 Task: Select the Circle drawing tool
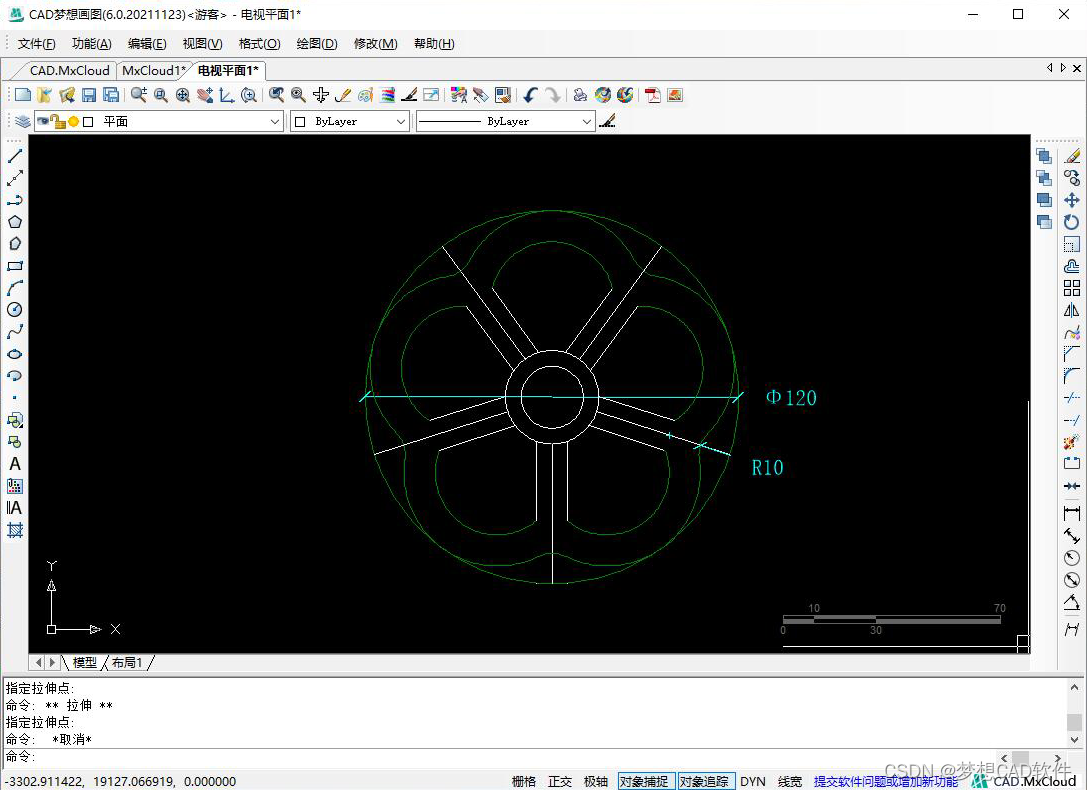click(x=15, y=310)
